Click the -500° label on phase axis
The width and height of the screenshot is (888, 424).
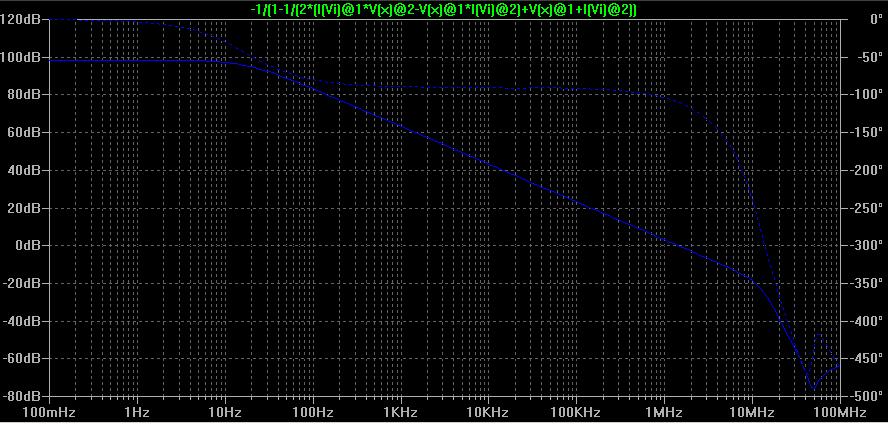coord(865,396)
